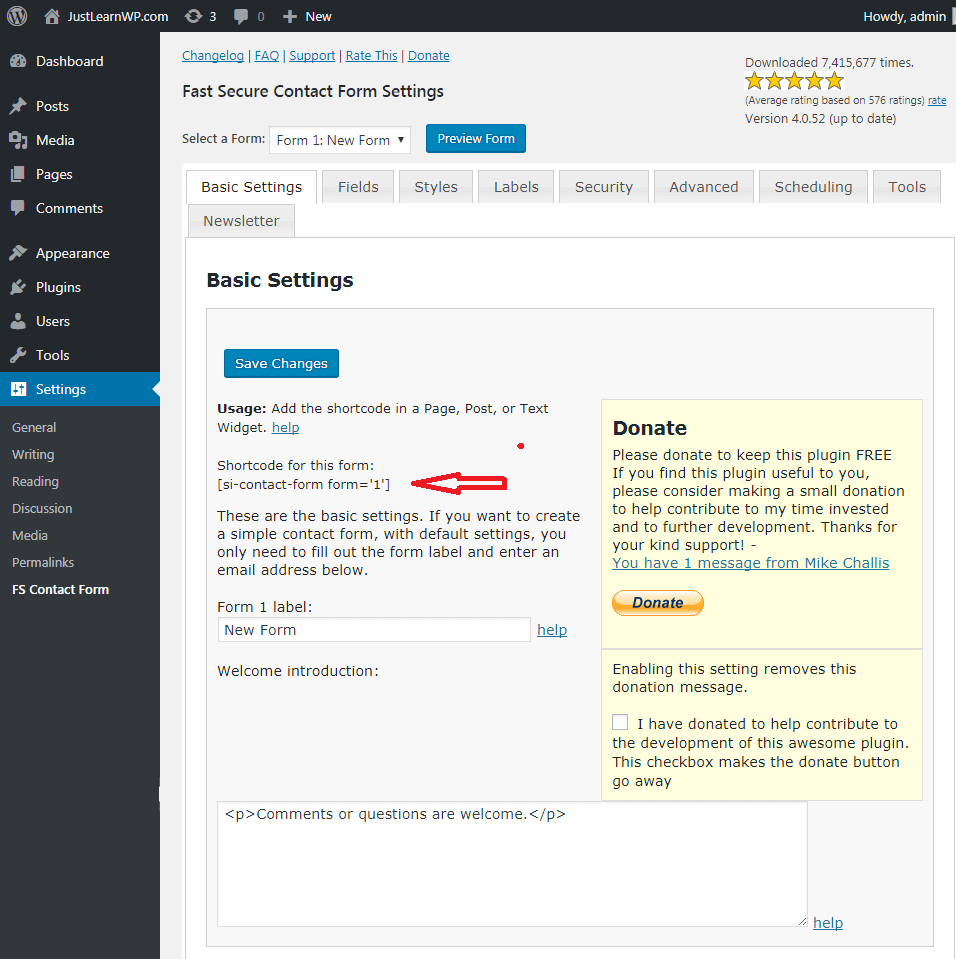
Task: Open Permalinks settings submenu
Action: (x=43, y=562)
